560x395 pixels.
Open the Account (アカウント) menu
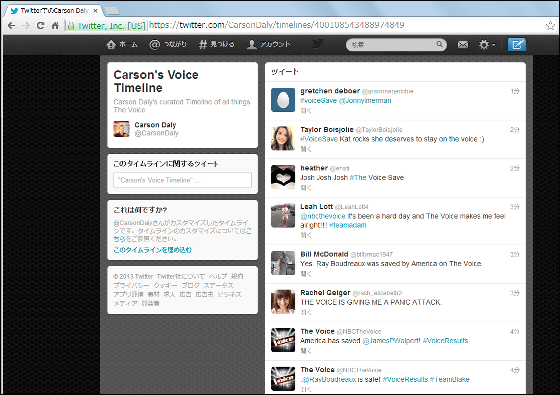point(269,44)
